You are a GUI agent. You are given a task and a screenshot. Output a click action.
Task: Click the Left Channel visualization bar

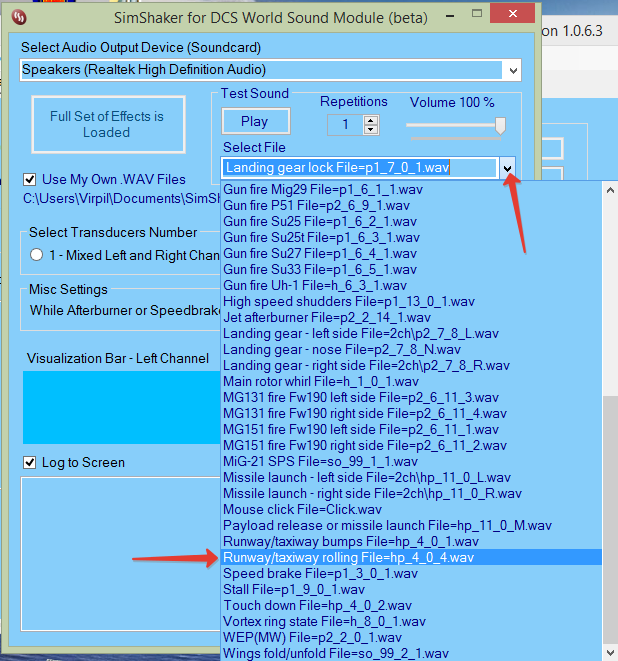[122, 407]
